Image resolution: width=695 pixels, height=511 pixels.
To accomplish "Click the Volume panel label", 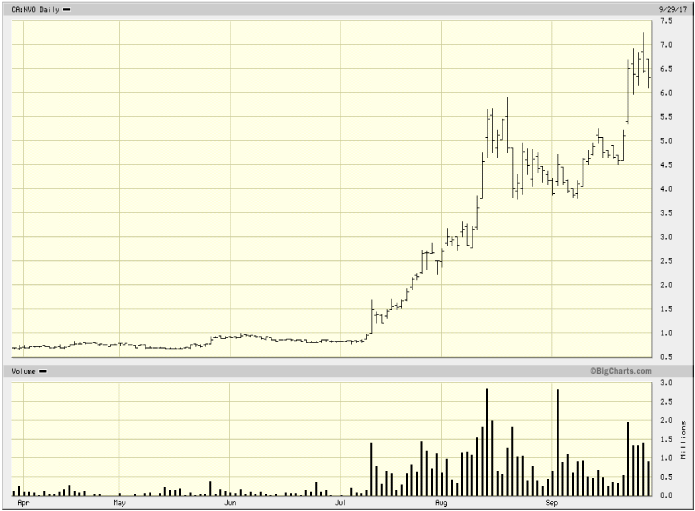I will click(x=24, y=371).
